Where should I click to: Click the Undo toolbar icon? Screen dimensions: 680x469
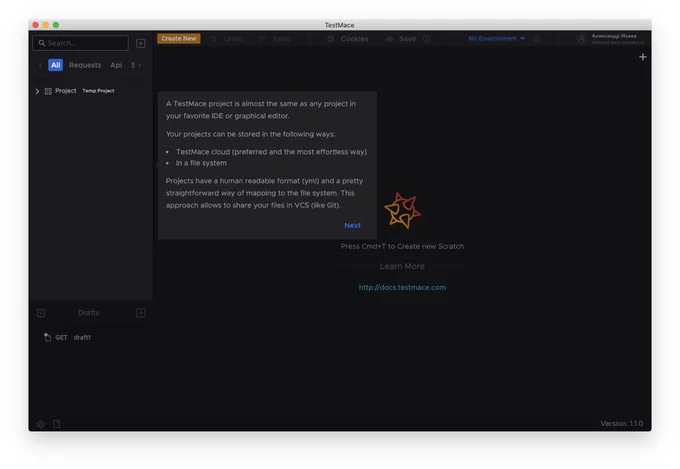[x=213, y=39]
